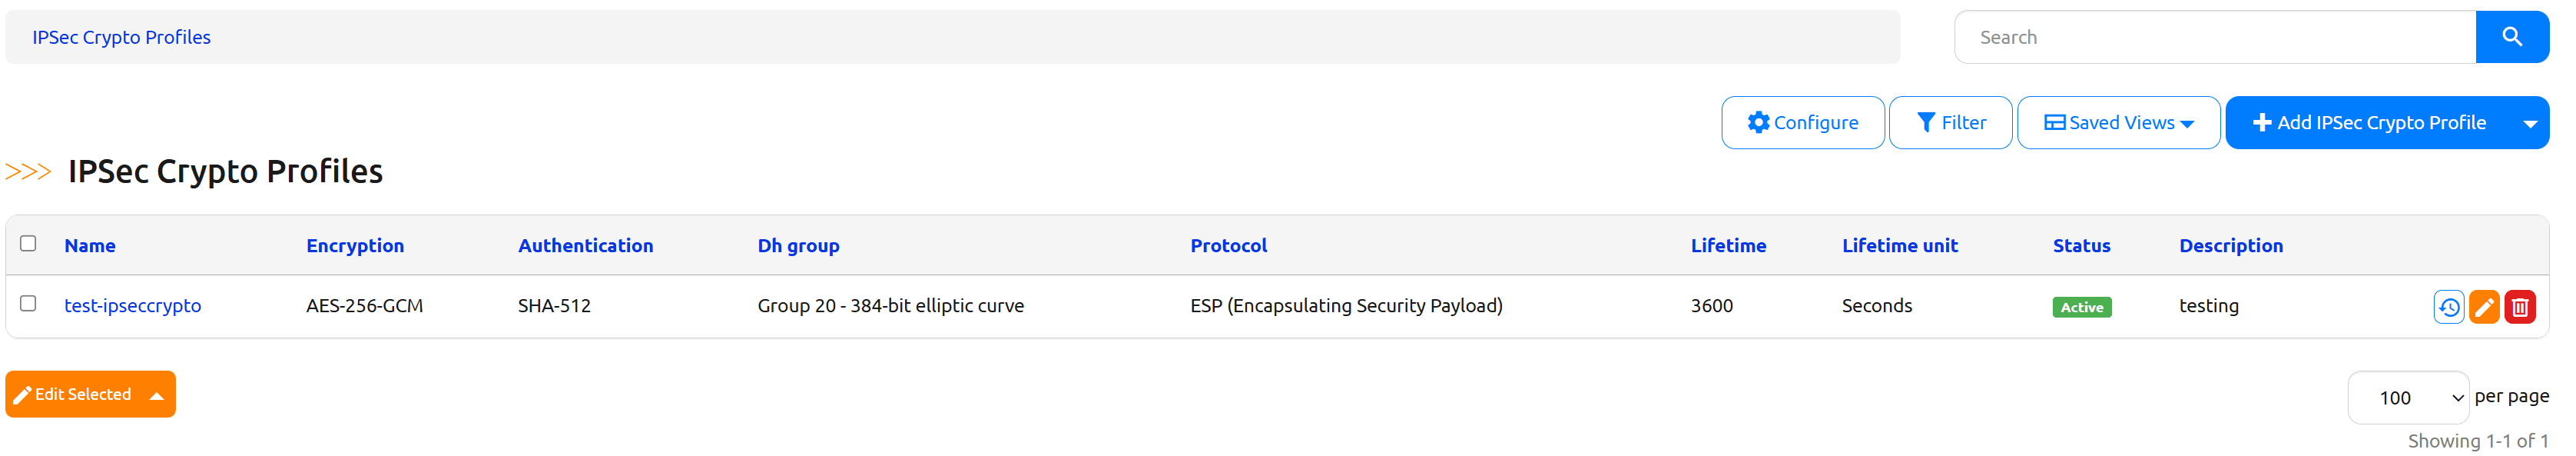
Task: Open the per page selector showing 100
Action: pyautogui.click(x=2408, y=396)
